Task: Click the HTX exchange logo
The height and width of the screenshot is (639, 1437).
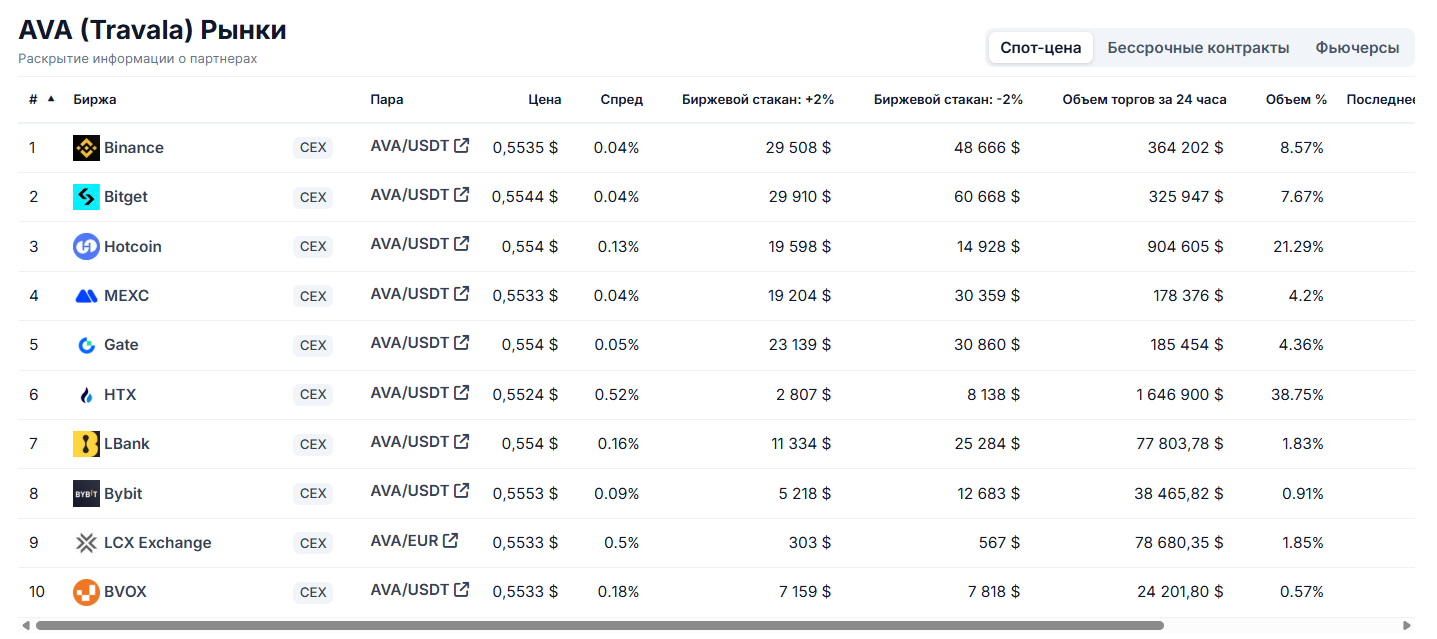Action: tap(87, 395)
